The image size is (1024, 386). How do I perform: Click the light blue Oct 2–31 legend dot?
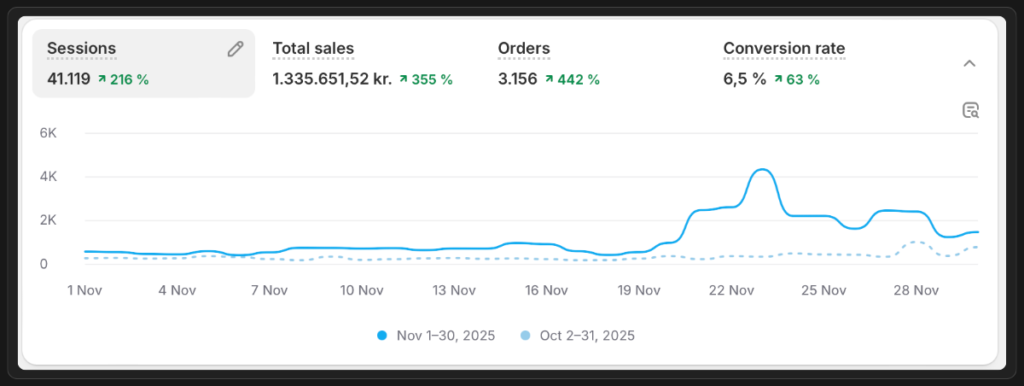click(525, 336)
